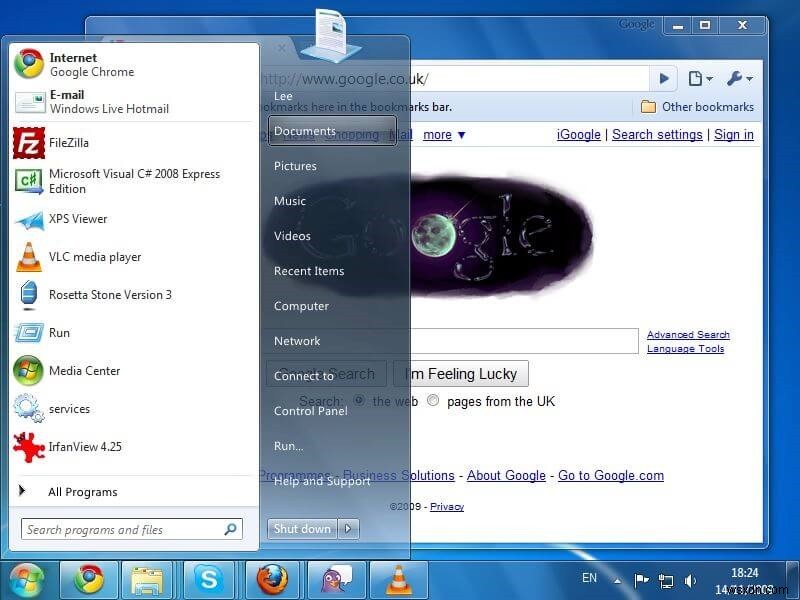
Task: Select Documents in the Start menu
Action: 306,130
